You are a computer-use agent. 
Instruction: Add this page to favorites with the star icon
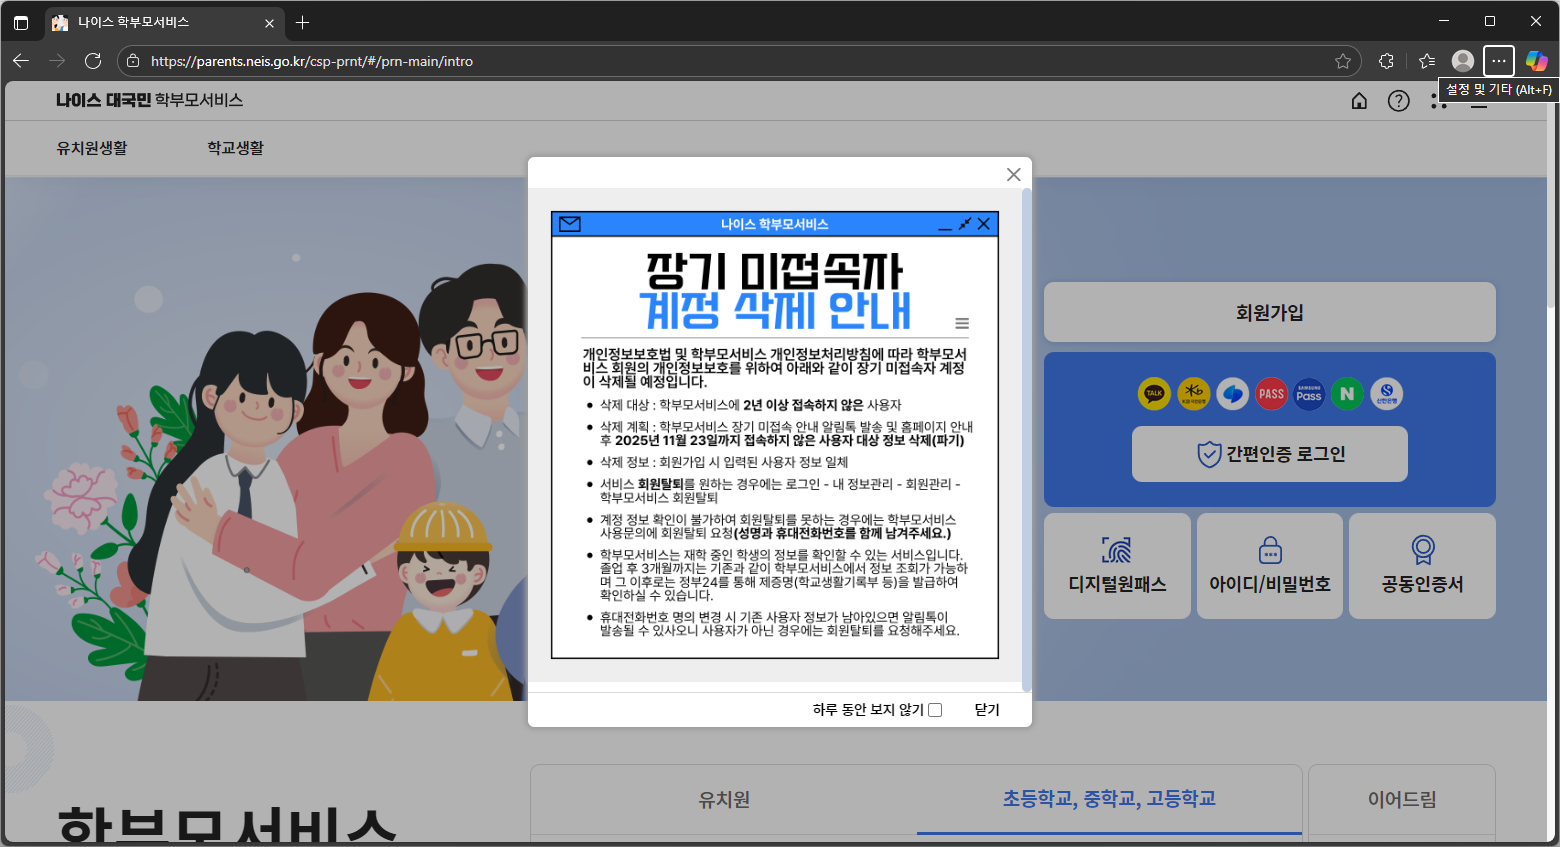(1342, 61)
